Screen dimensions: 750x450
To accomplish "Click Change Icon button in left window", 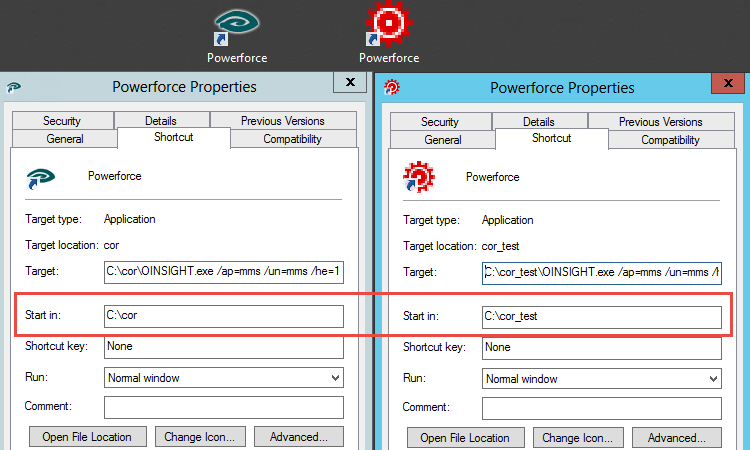I will (x=200, y=437).
